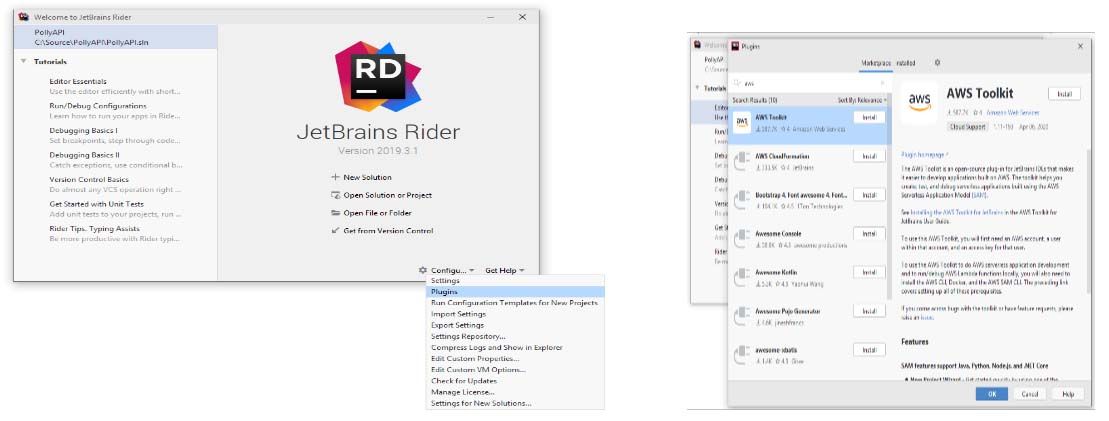Click the Amazon Web Services vendor link

[1013, 113]
